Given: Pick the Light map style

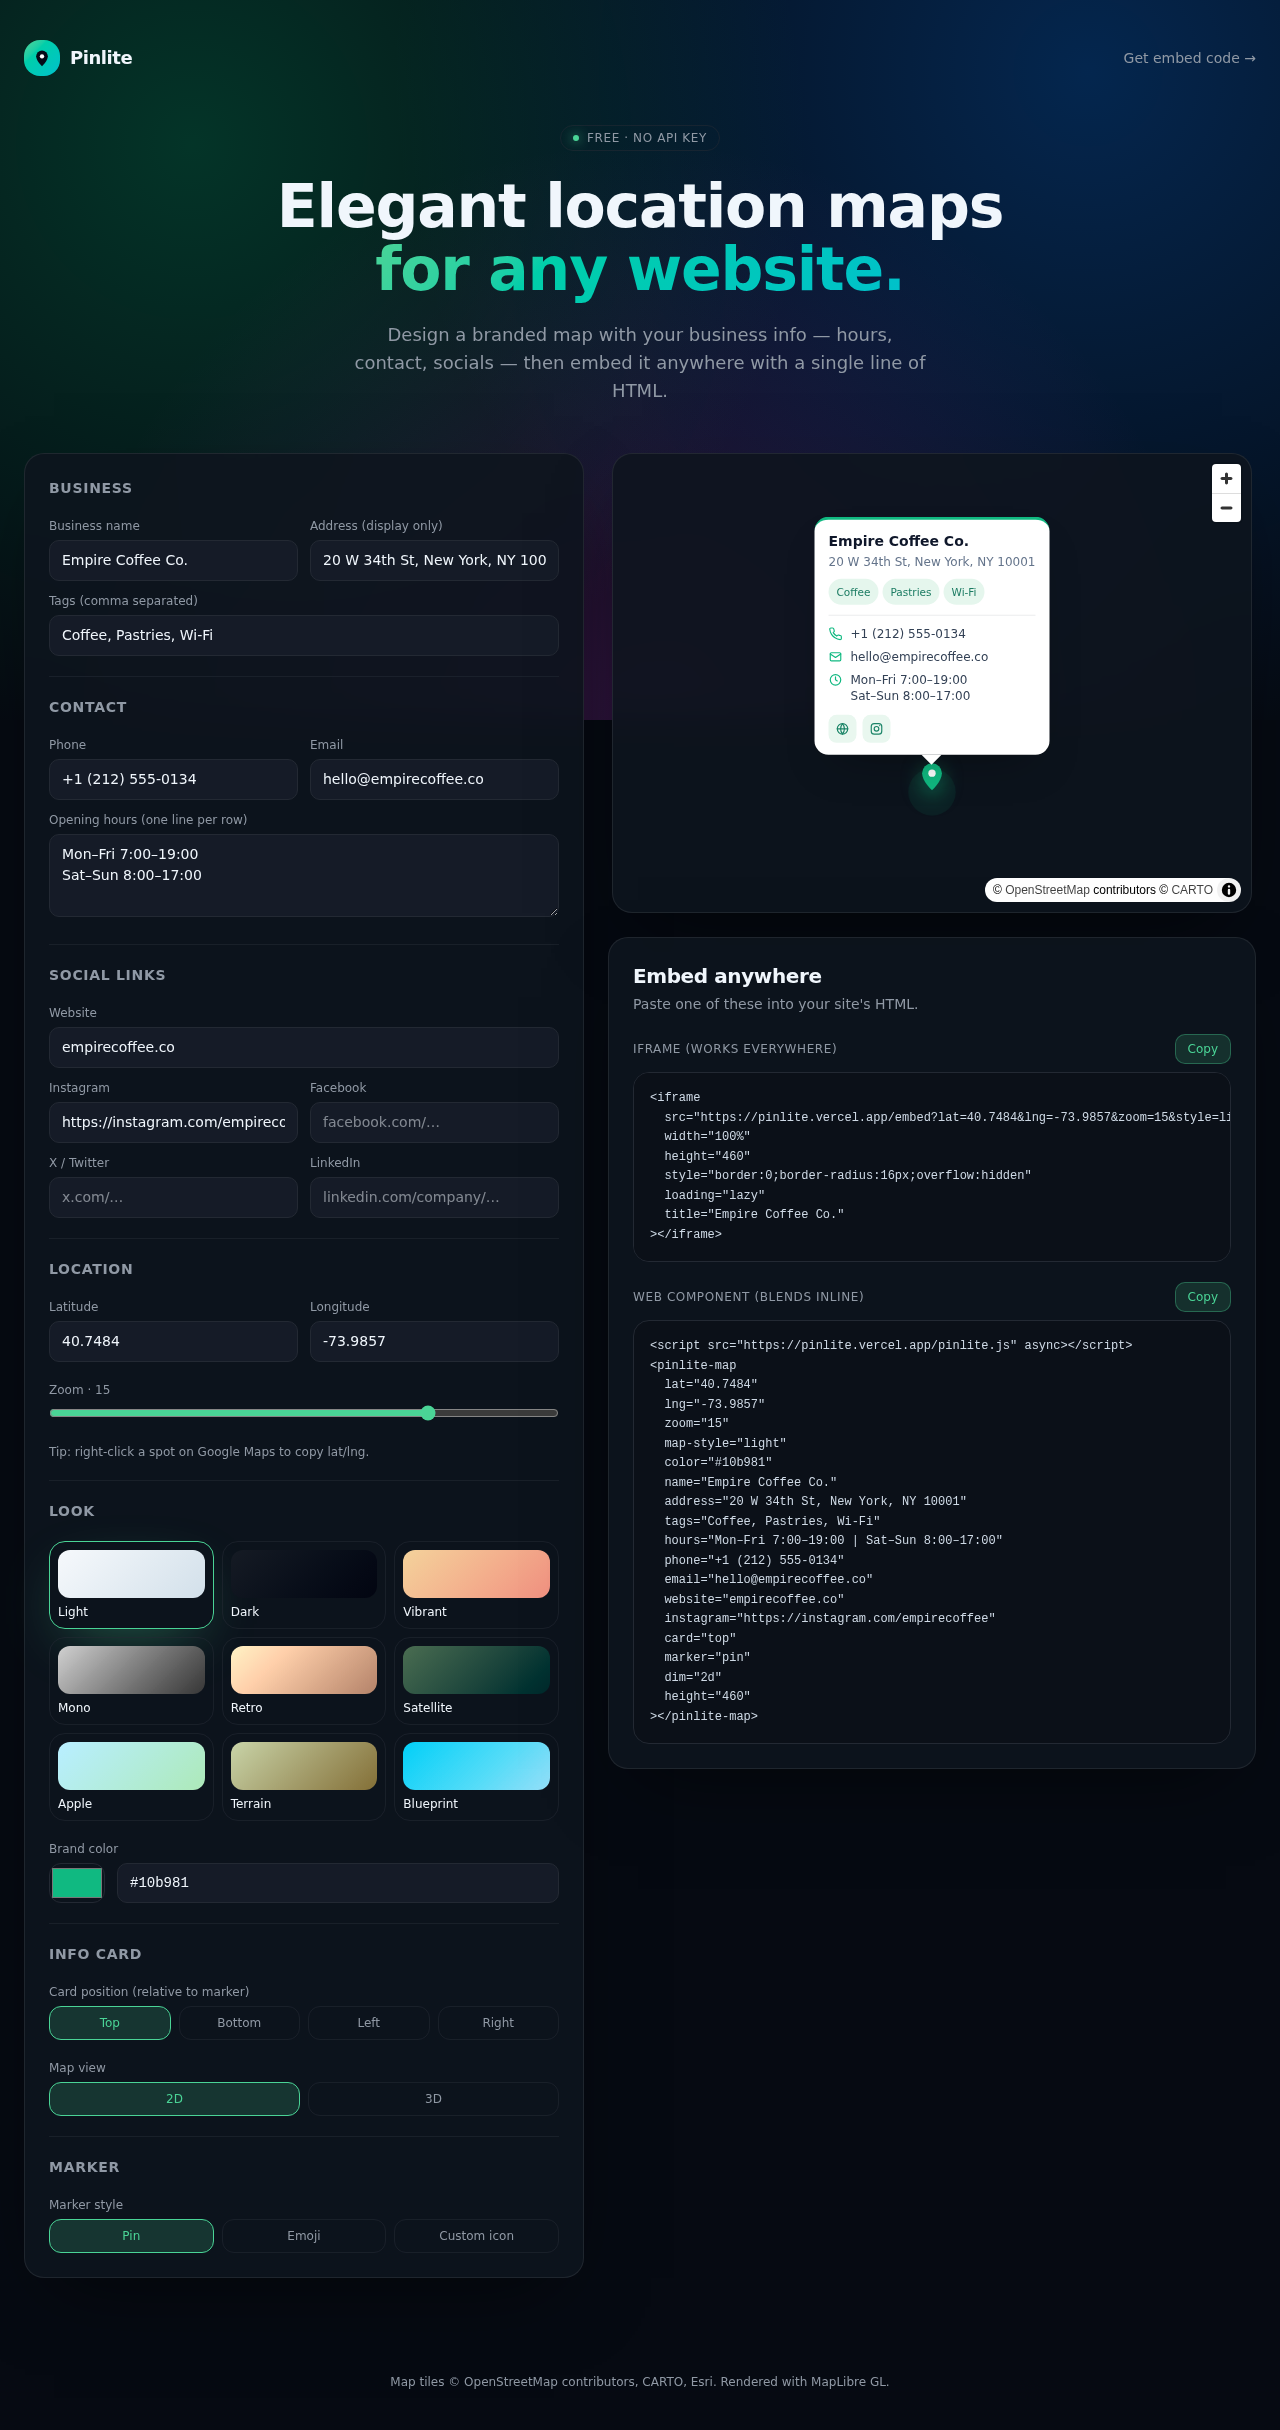Looking at the screenshot, I should coord(131,1585).
